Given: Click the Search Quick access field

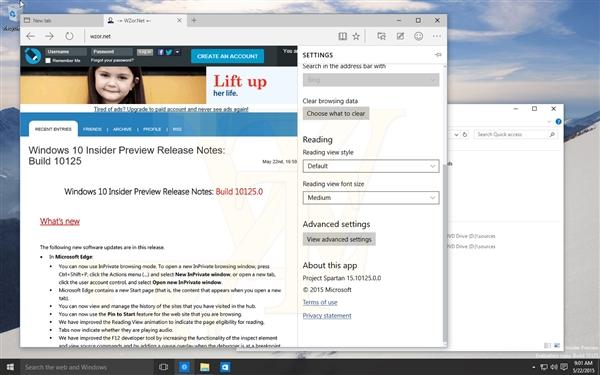Looking at the screenshot, I should click(x=515, y=134).
